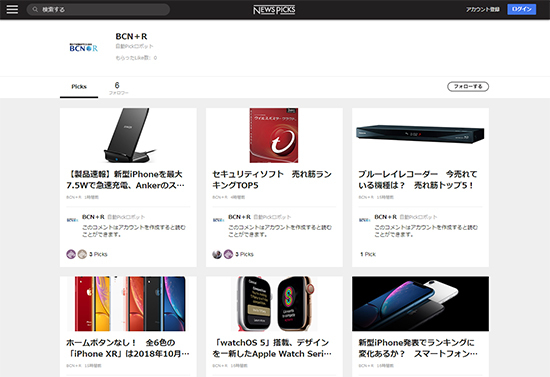Screen dimensions: 550x377
Task: Click BCN+R commenter avatar in security software card
Action: tap(218, 220)
